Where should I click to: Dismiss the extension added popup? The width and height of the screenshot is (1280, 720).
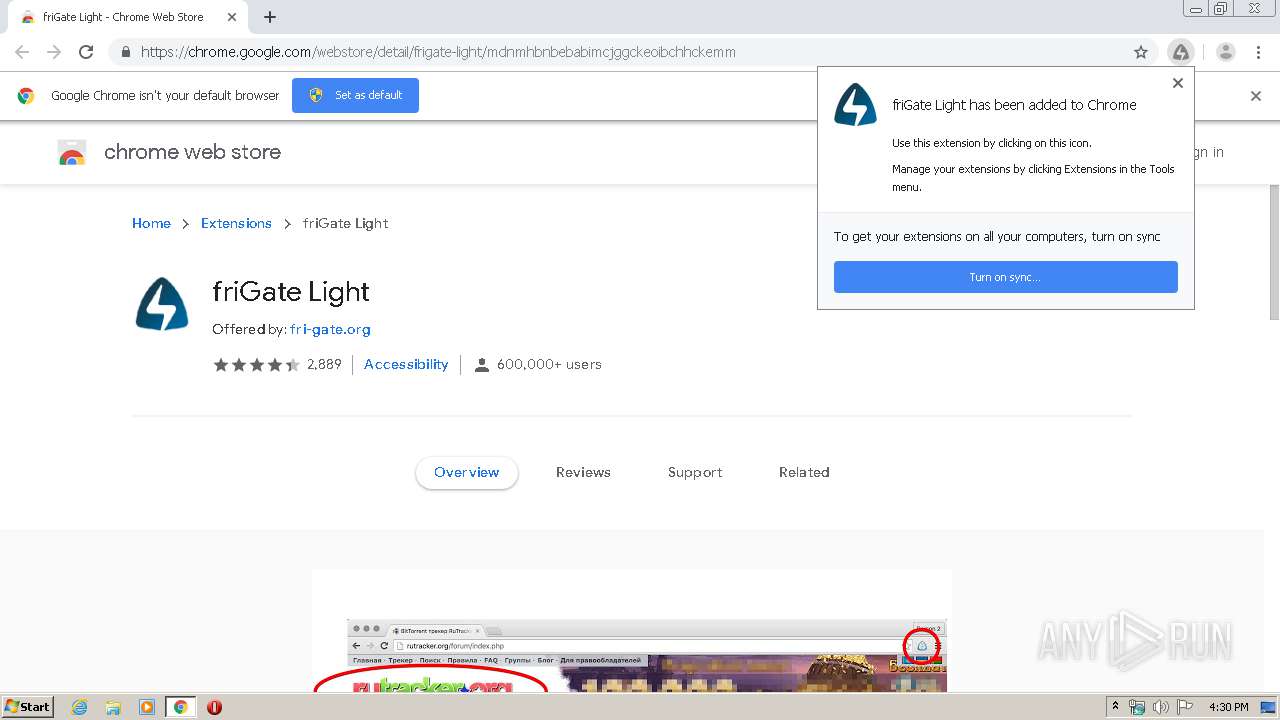(x=1178, y=83)
